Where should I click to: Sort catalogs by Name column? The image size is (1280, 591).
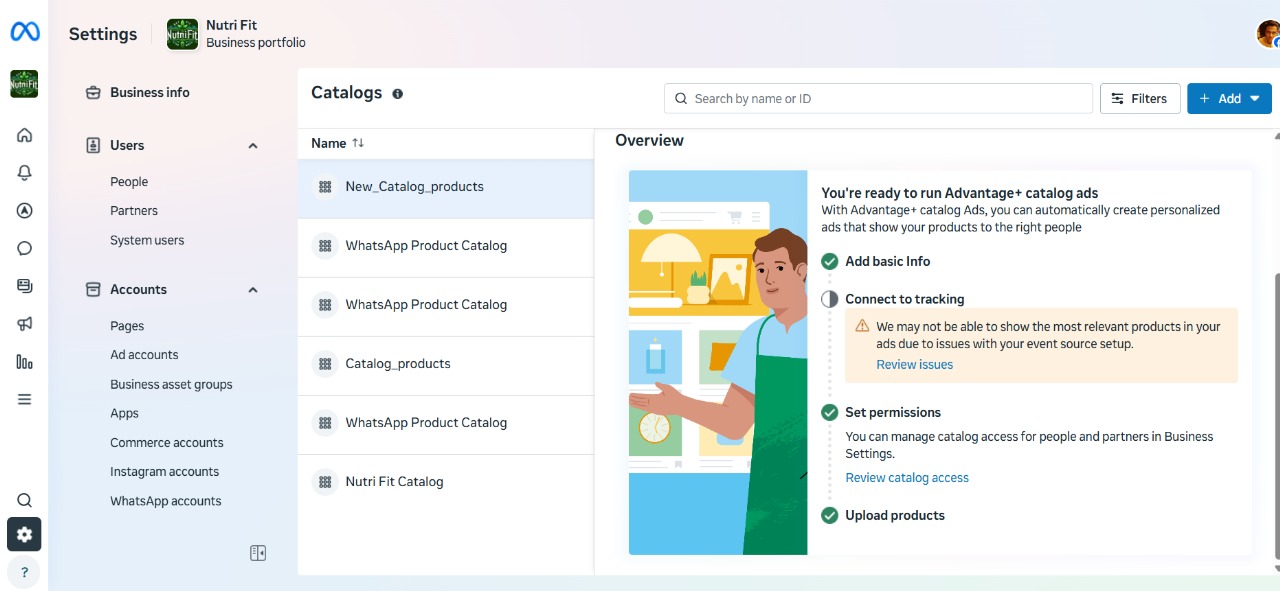tap(338, 143)
